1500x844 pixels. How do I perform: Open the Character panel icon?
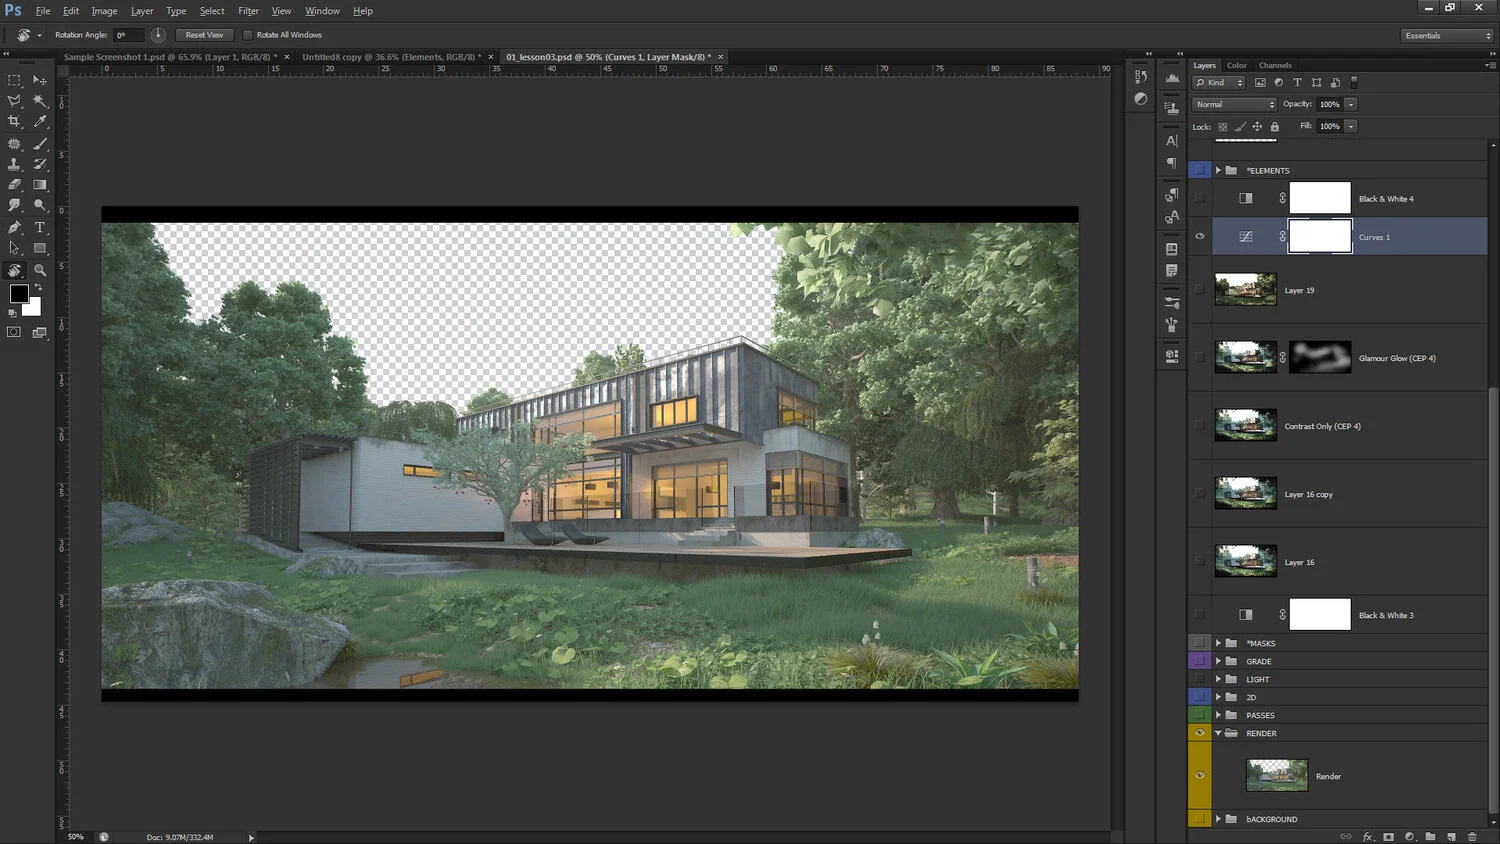pos(1171,140)
